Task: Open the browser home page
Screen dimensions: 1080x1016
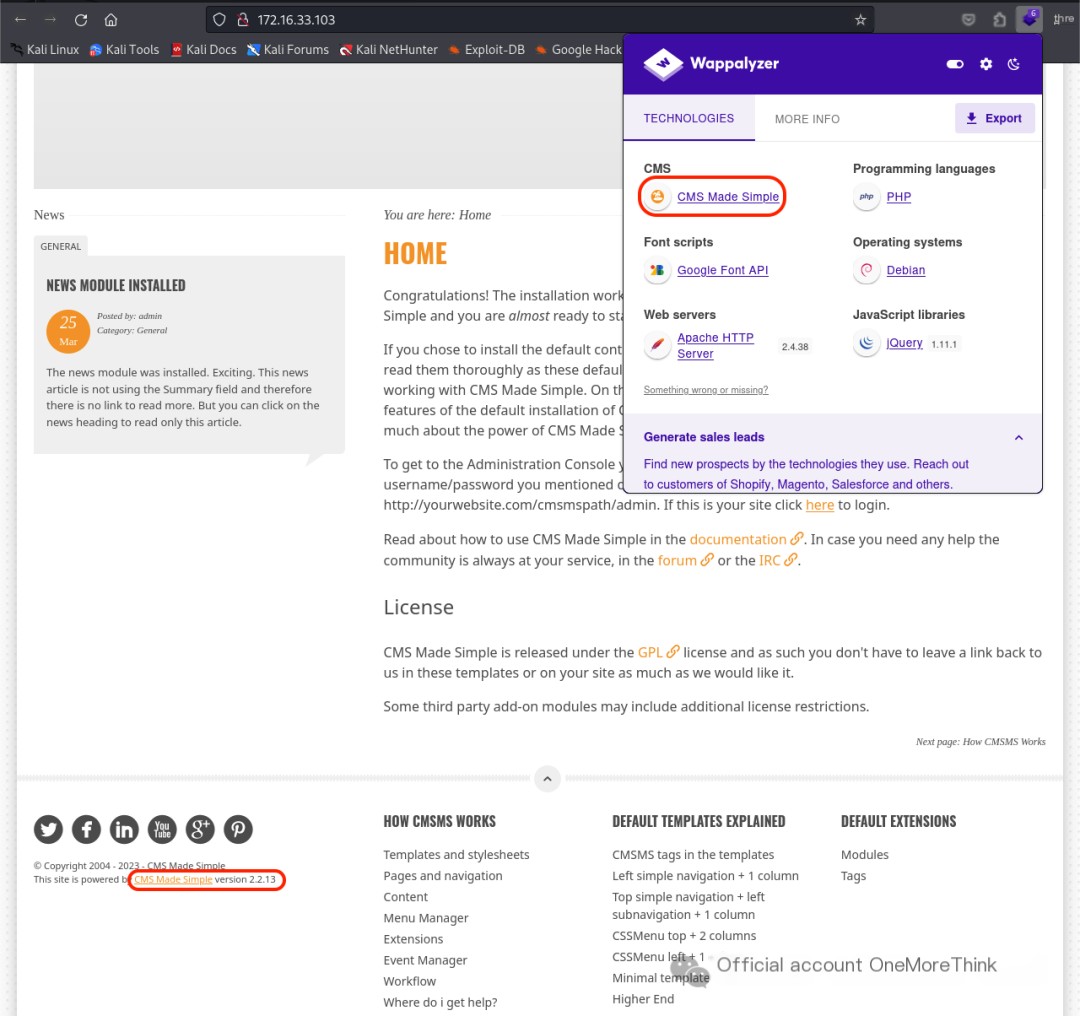Action: coord(111,20)
